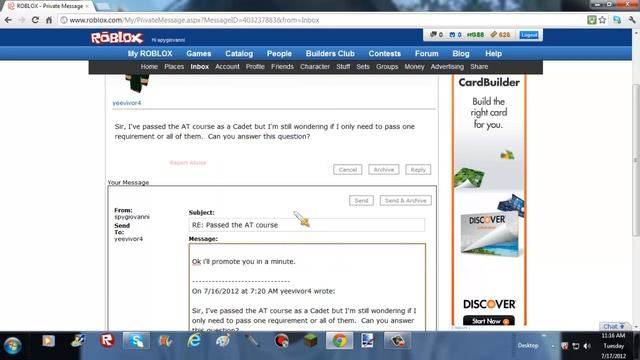Open the Games menu item

point(199,53)
